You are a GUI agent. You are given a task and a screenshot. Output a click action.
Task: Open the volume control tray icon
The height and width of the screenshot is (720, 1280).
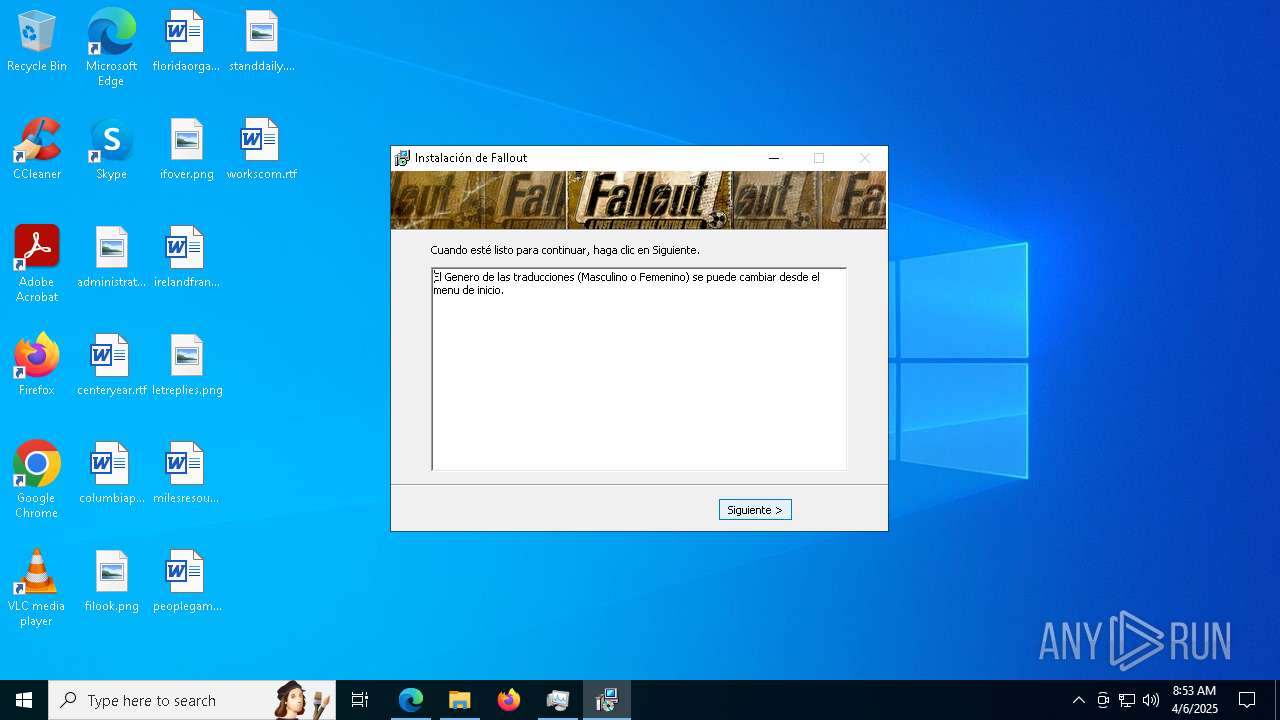(x=1151, y=700)
